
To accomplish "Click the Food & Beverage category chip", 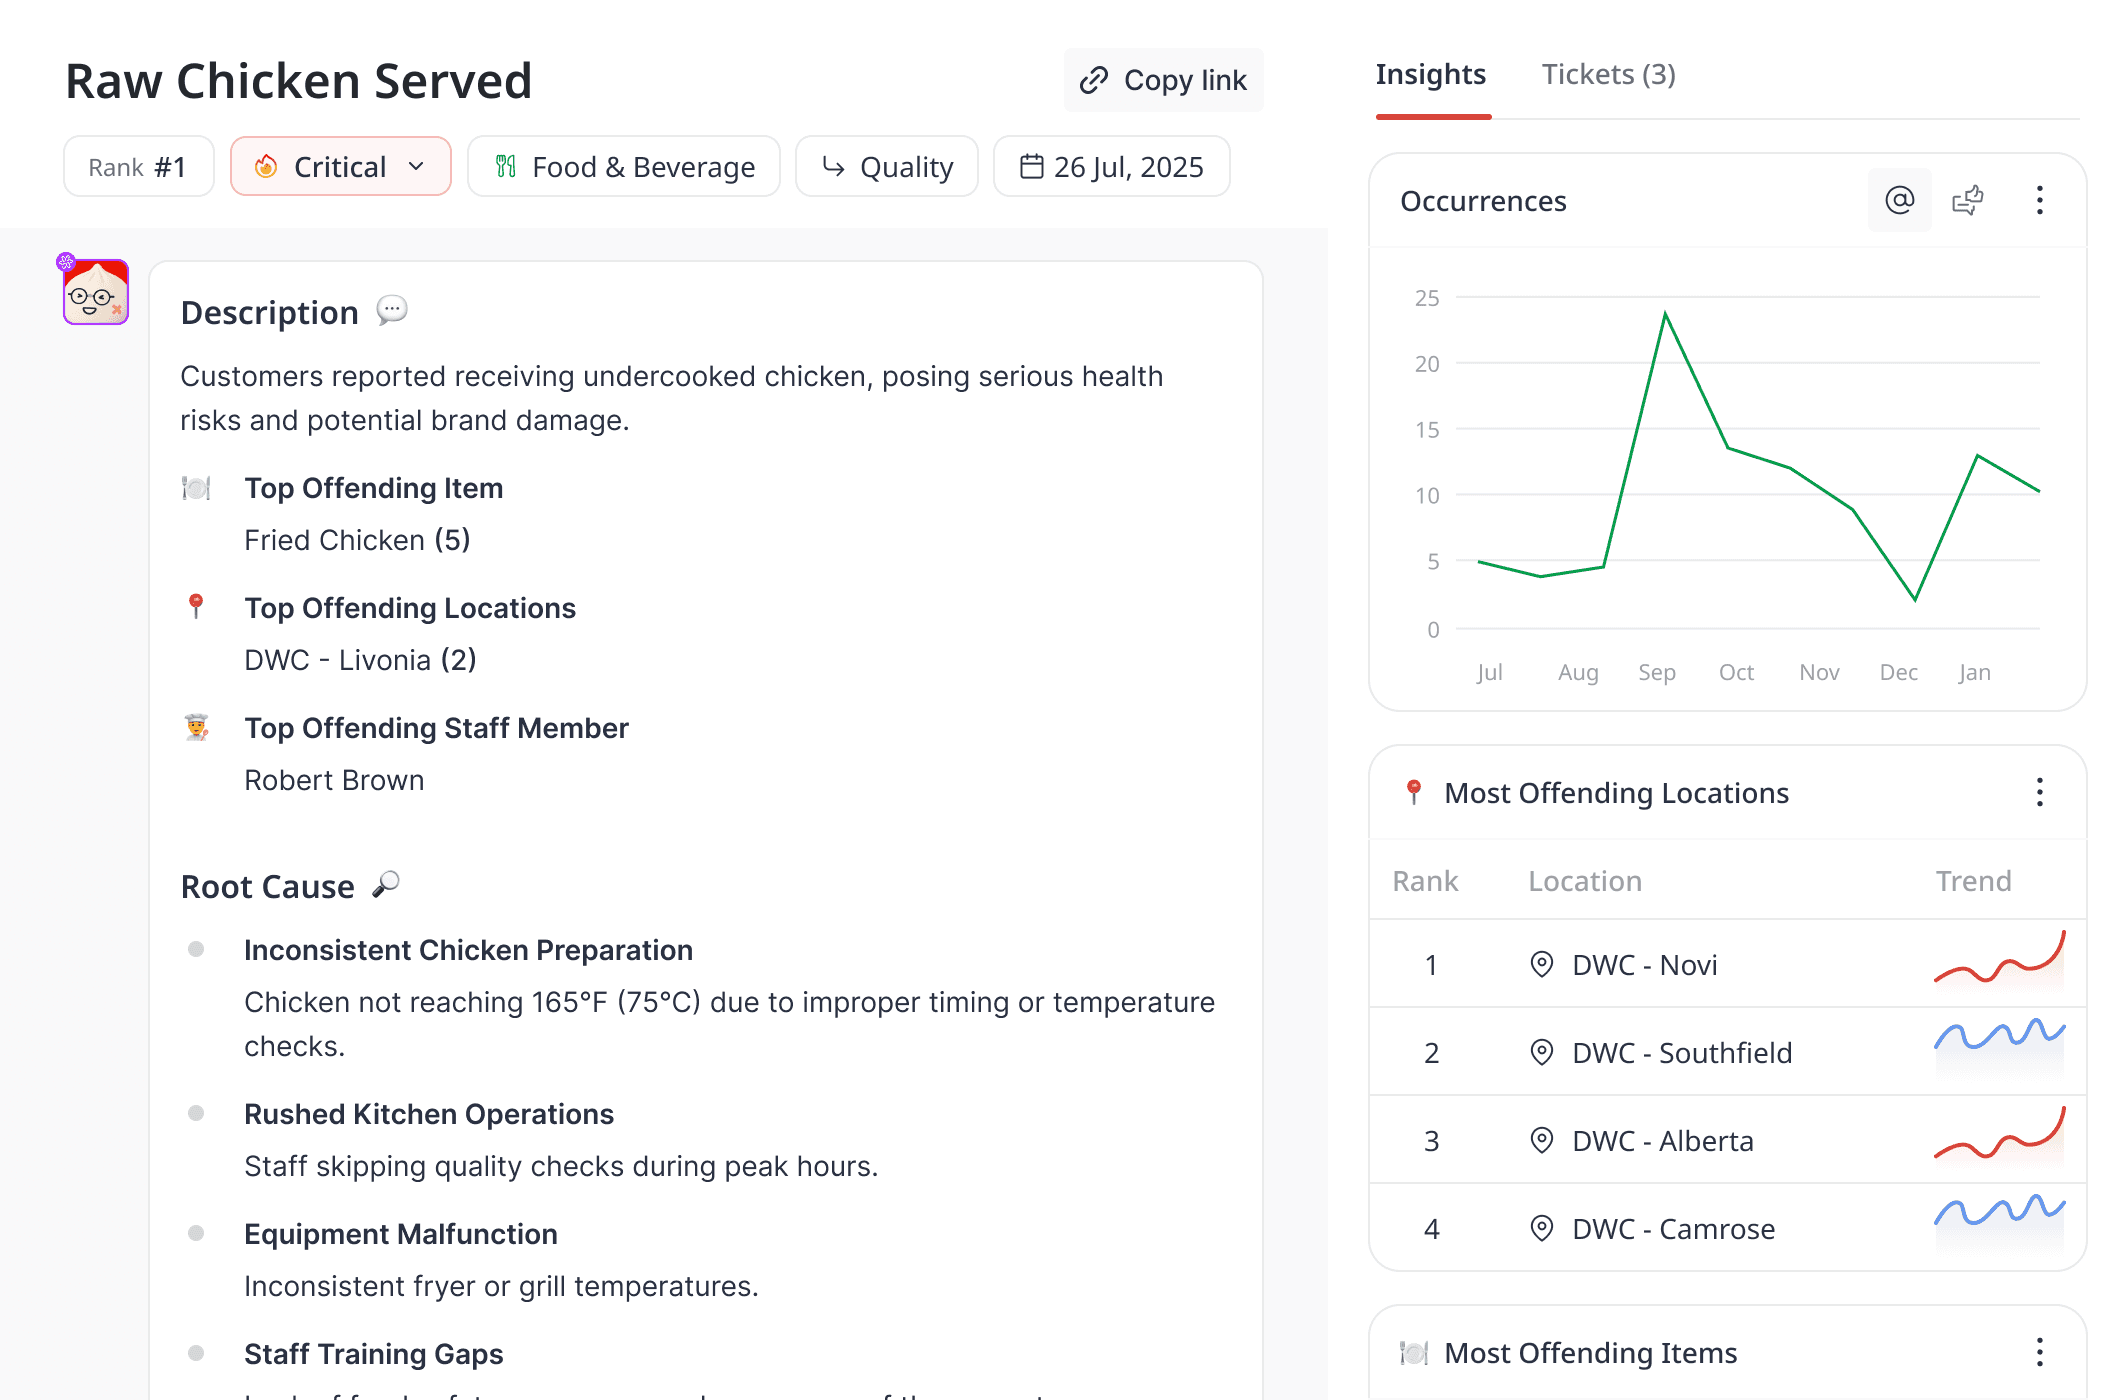I will coord(624,166).
